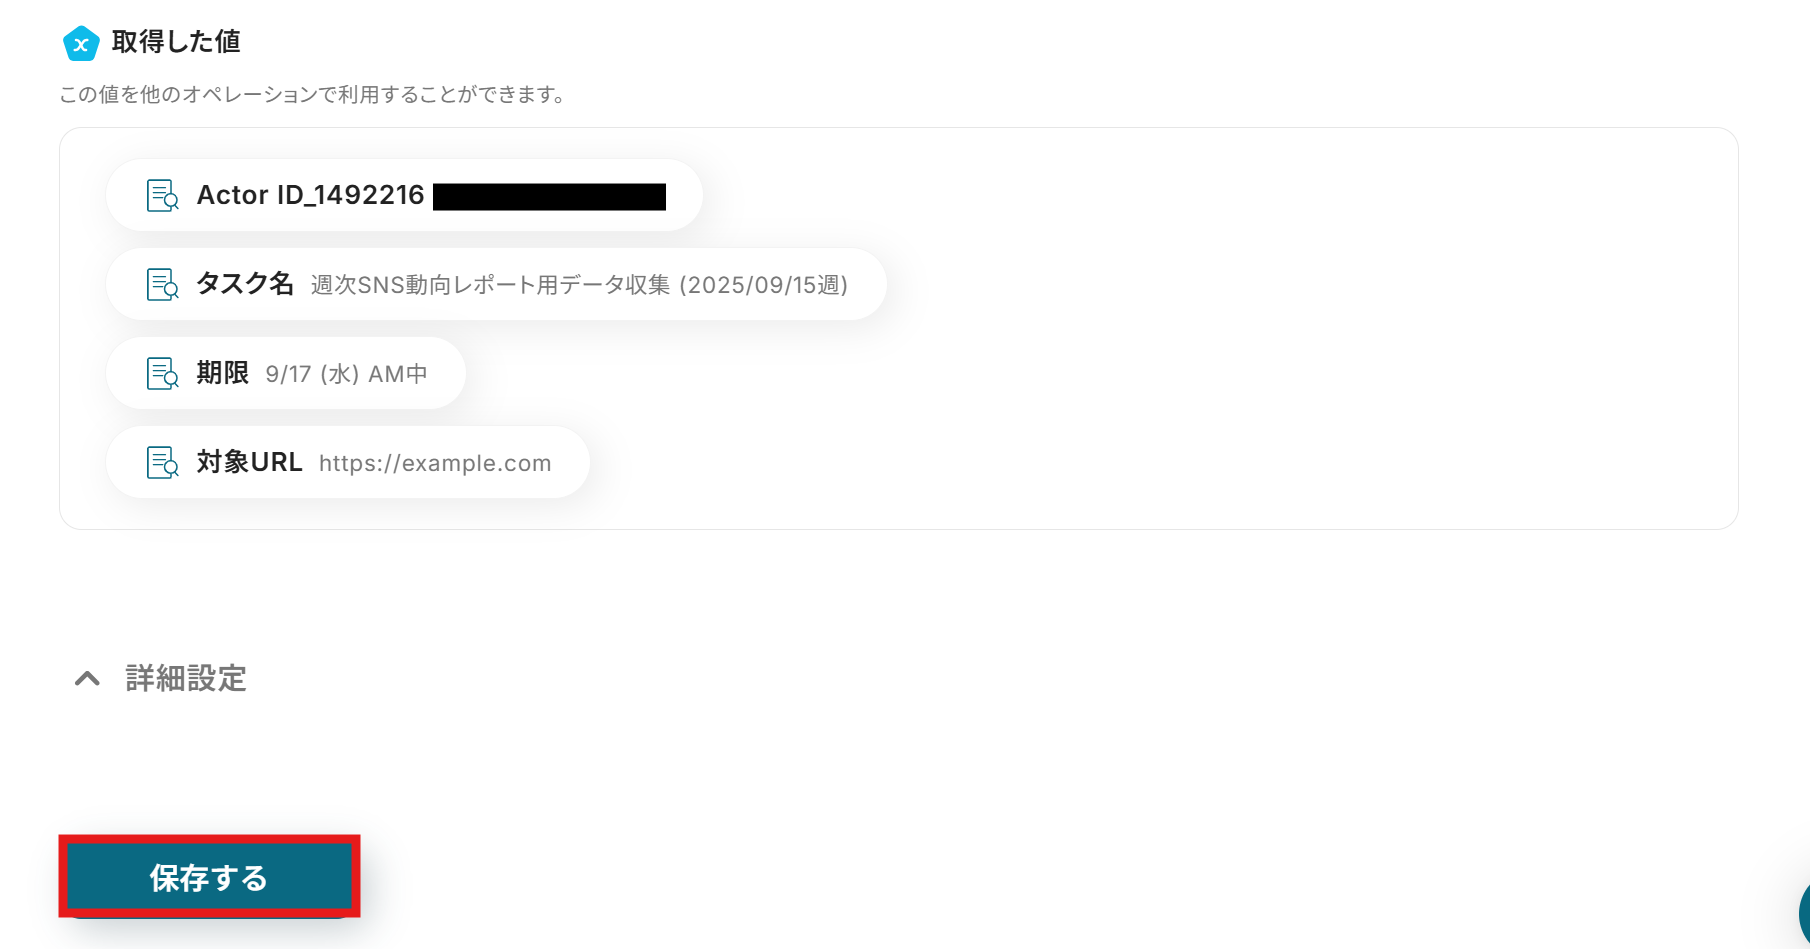The width and height of the screenshot is (1810, 949).
Task: Click the この値を他のオペレーションで利用 description text
Action: click(x=312, y=95)
